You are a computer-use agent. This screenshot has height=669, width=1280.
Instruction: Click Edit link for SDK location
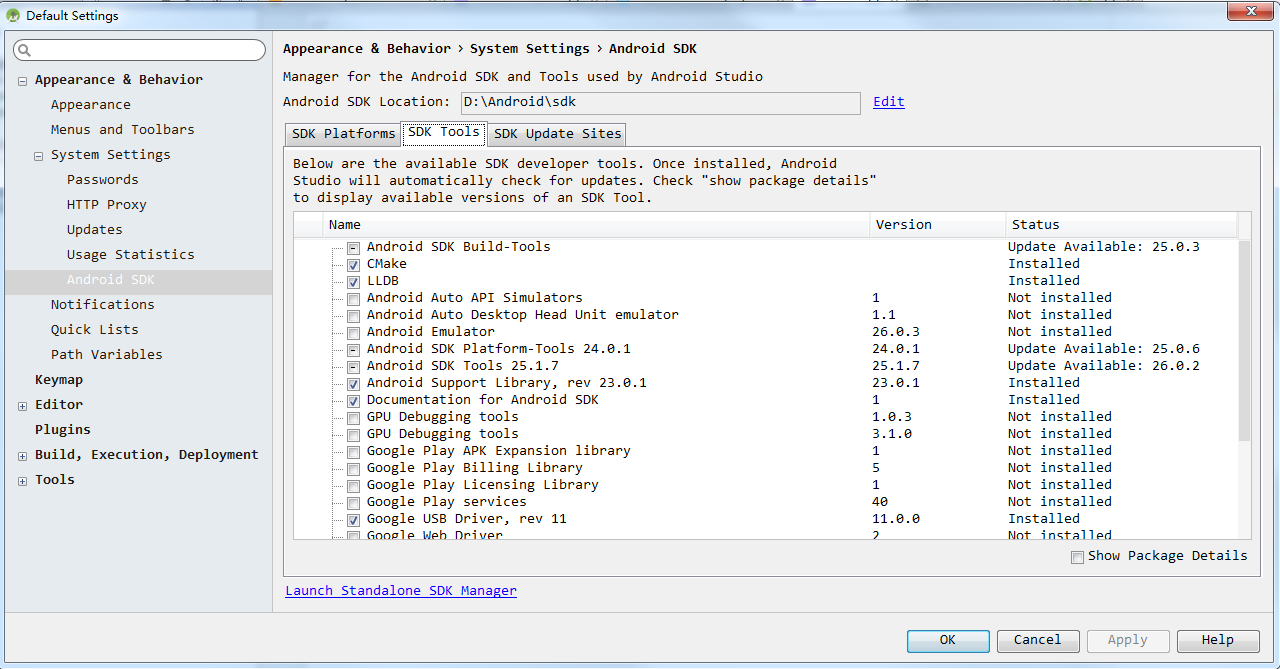pyautogui.click(x=889, y=102)
